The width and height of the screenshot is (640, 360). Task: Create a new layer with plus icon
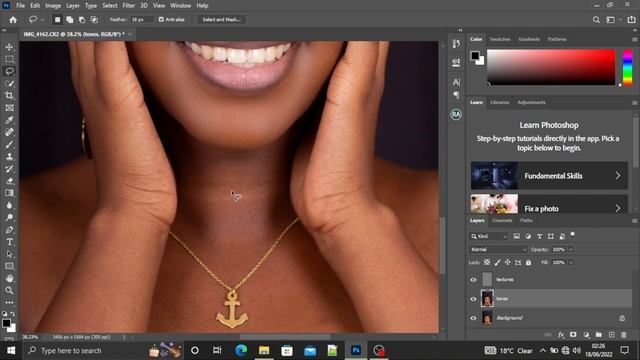point(611,335)
